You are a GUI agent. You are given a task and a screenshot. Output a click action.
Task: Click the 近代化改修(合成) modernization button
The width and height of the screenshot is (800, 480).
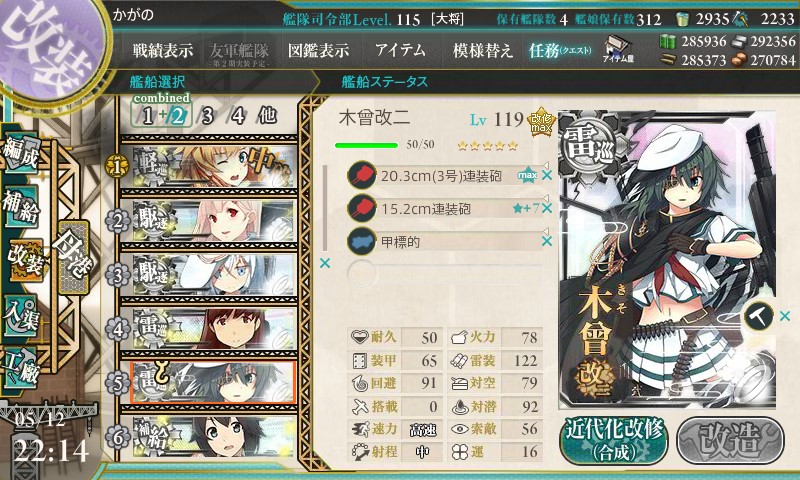(614, 441)
